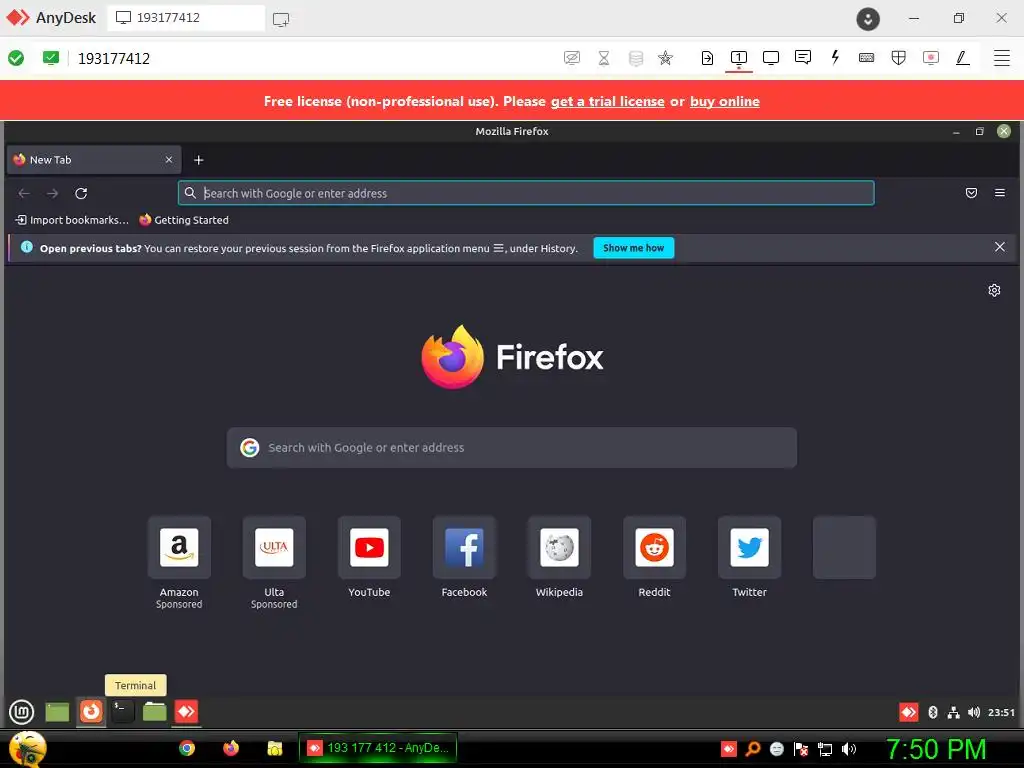
Task: Open a new Firefox tab with plus
Action: pos(199,160)
